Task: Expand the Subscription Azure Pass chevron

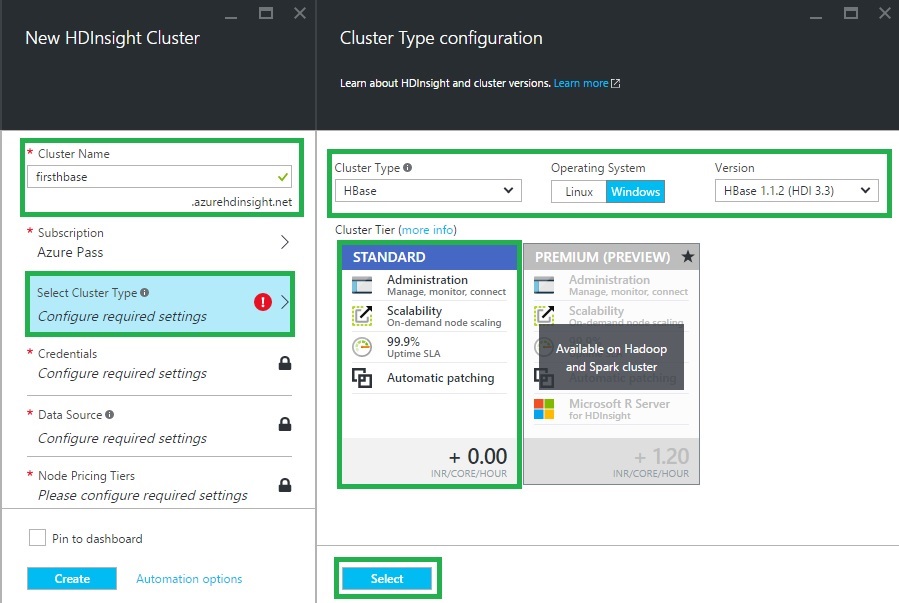Action: pos(285,244)
